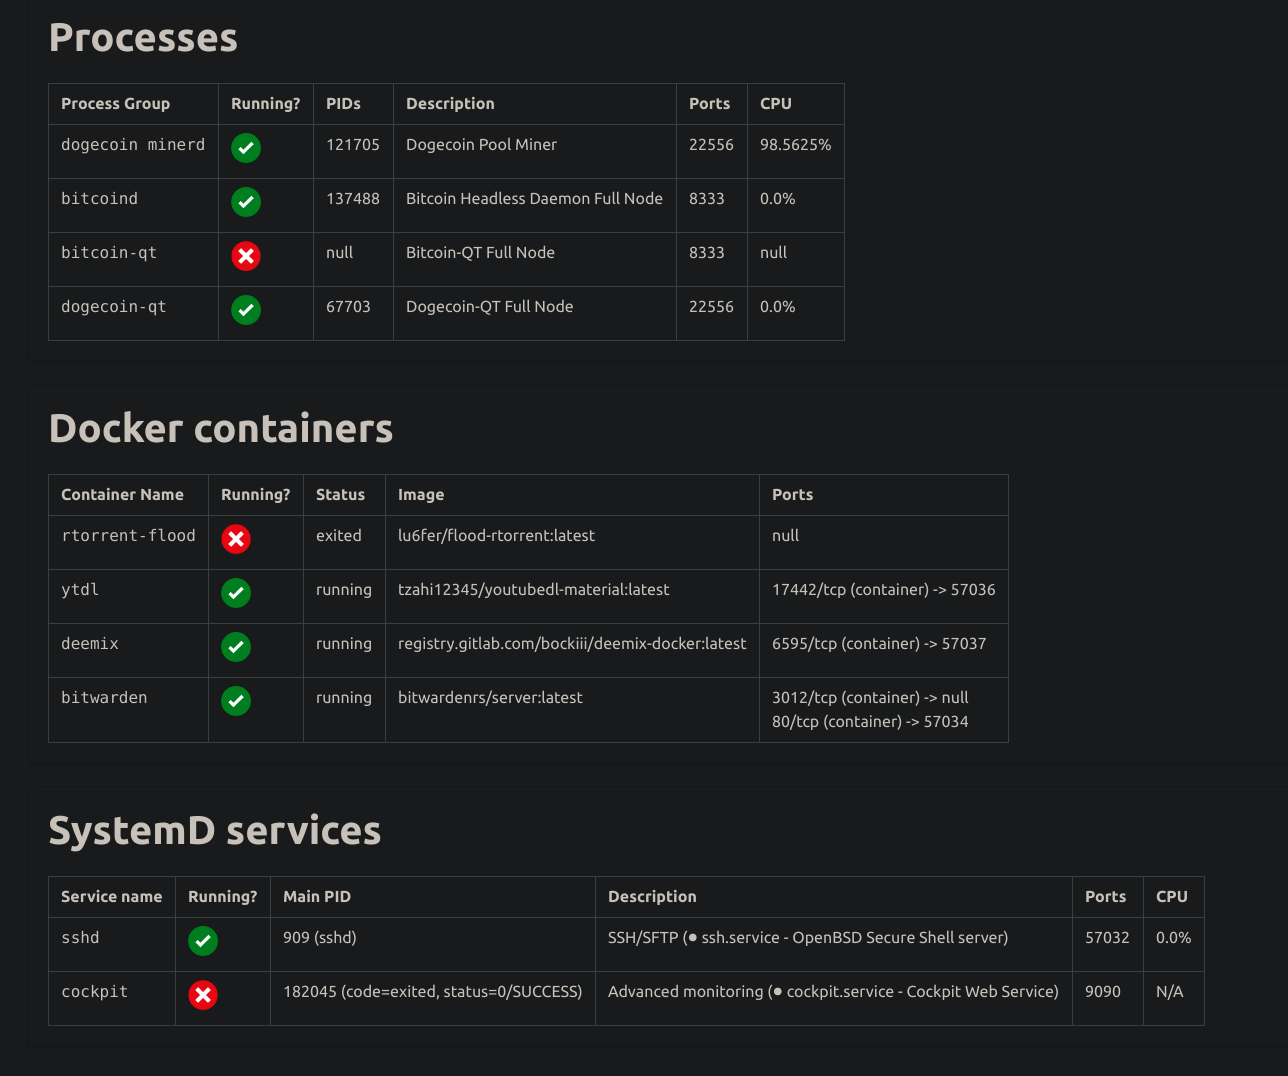Click the Container Name column header
Image resolution: width=1288 pixels, height=1076 pixels.
pyautogui.click(x=122, y=495)
